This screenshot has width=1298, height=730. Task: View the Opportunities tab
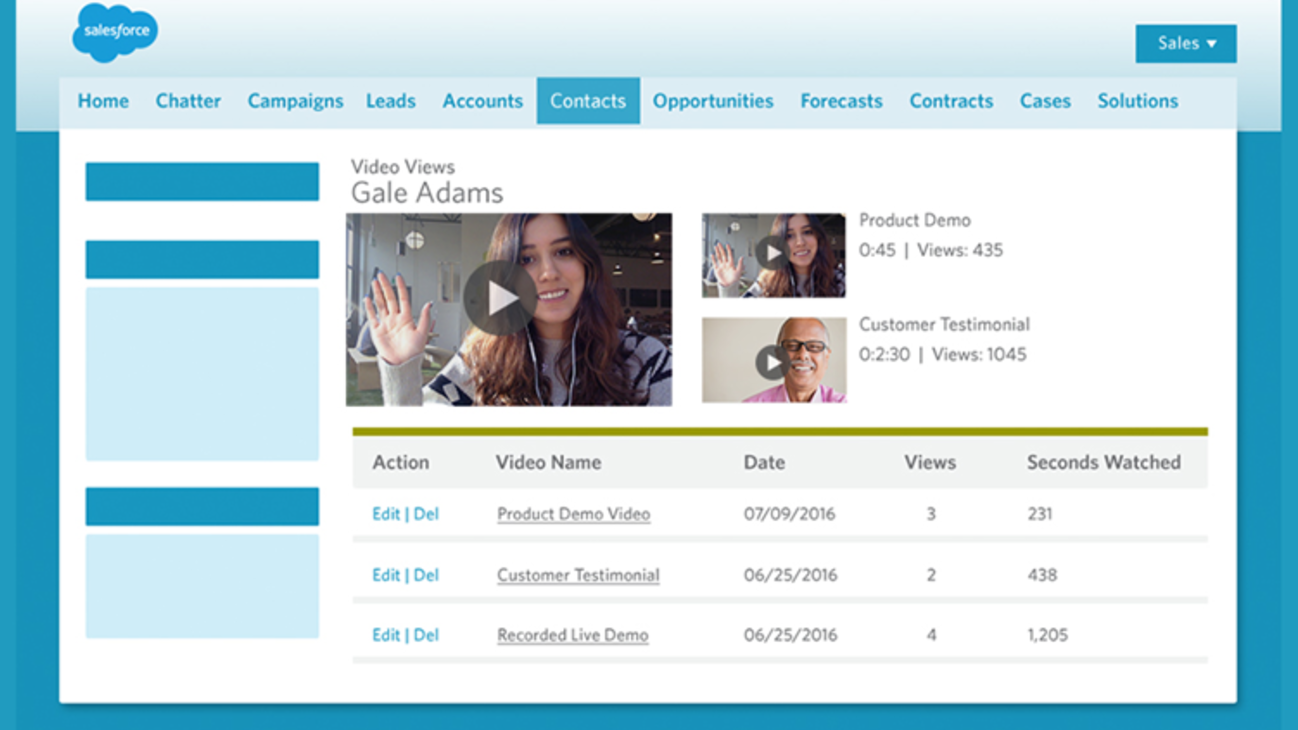712,100
